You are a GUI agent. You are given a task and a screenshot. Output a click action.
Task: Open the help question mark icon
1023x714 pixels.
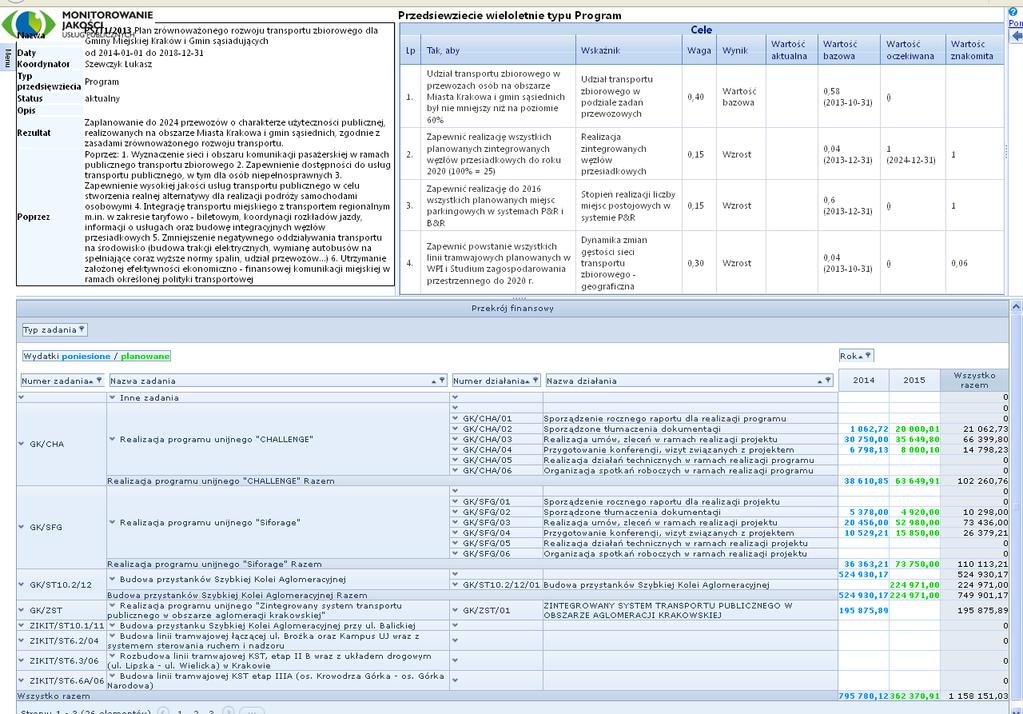pyautogui.click(x=1013, y=13)
